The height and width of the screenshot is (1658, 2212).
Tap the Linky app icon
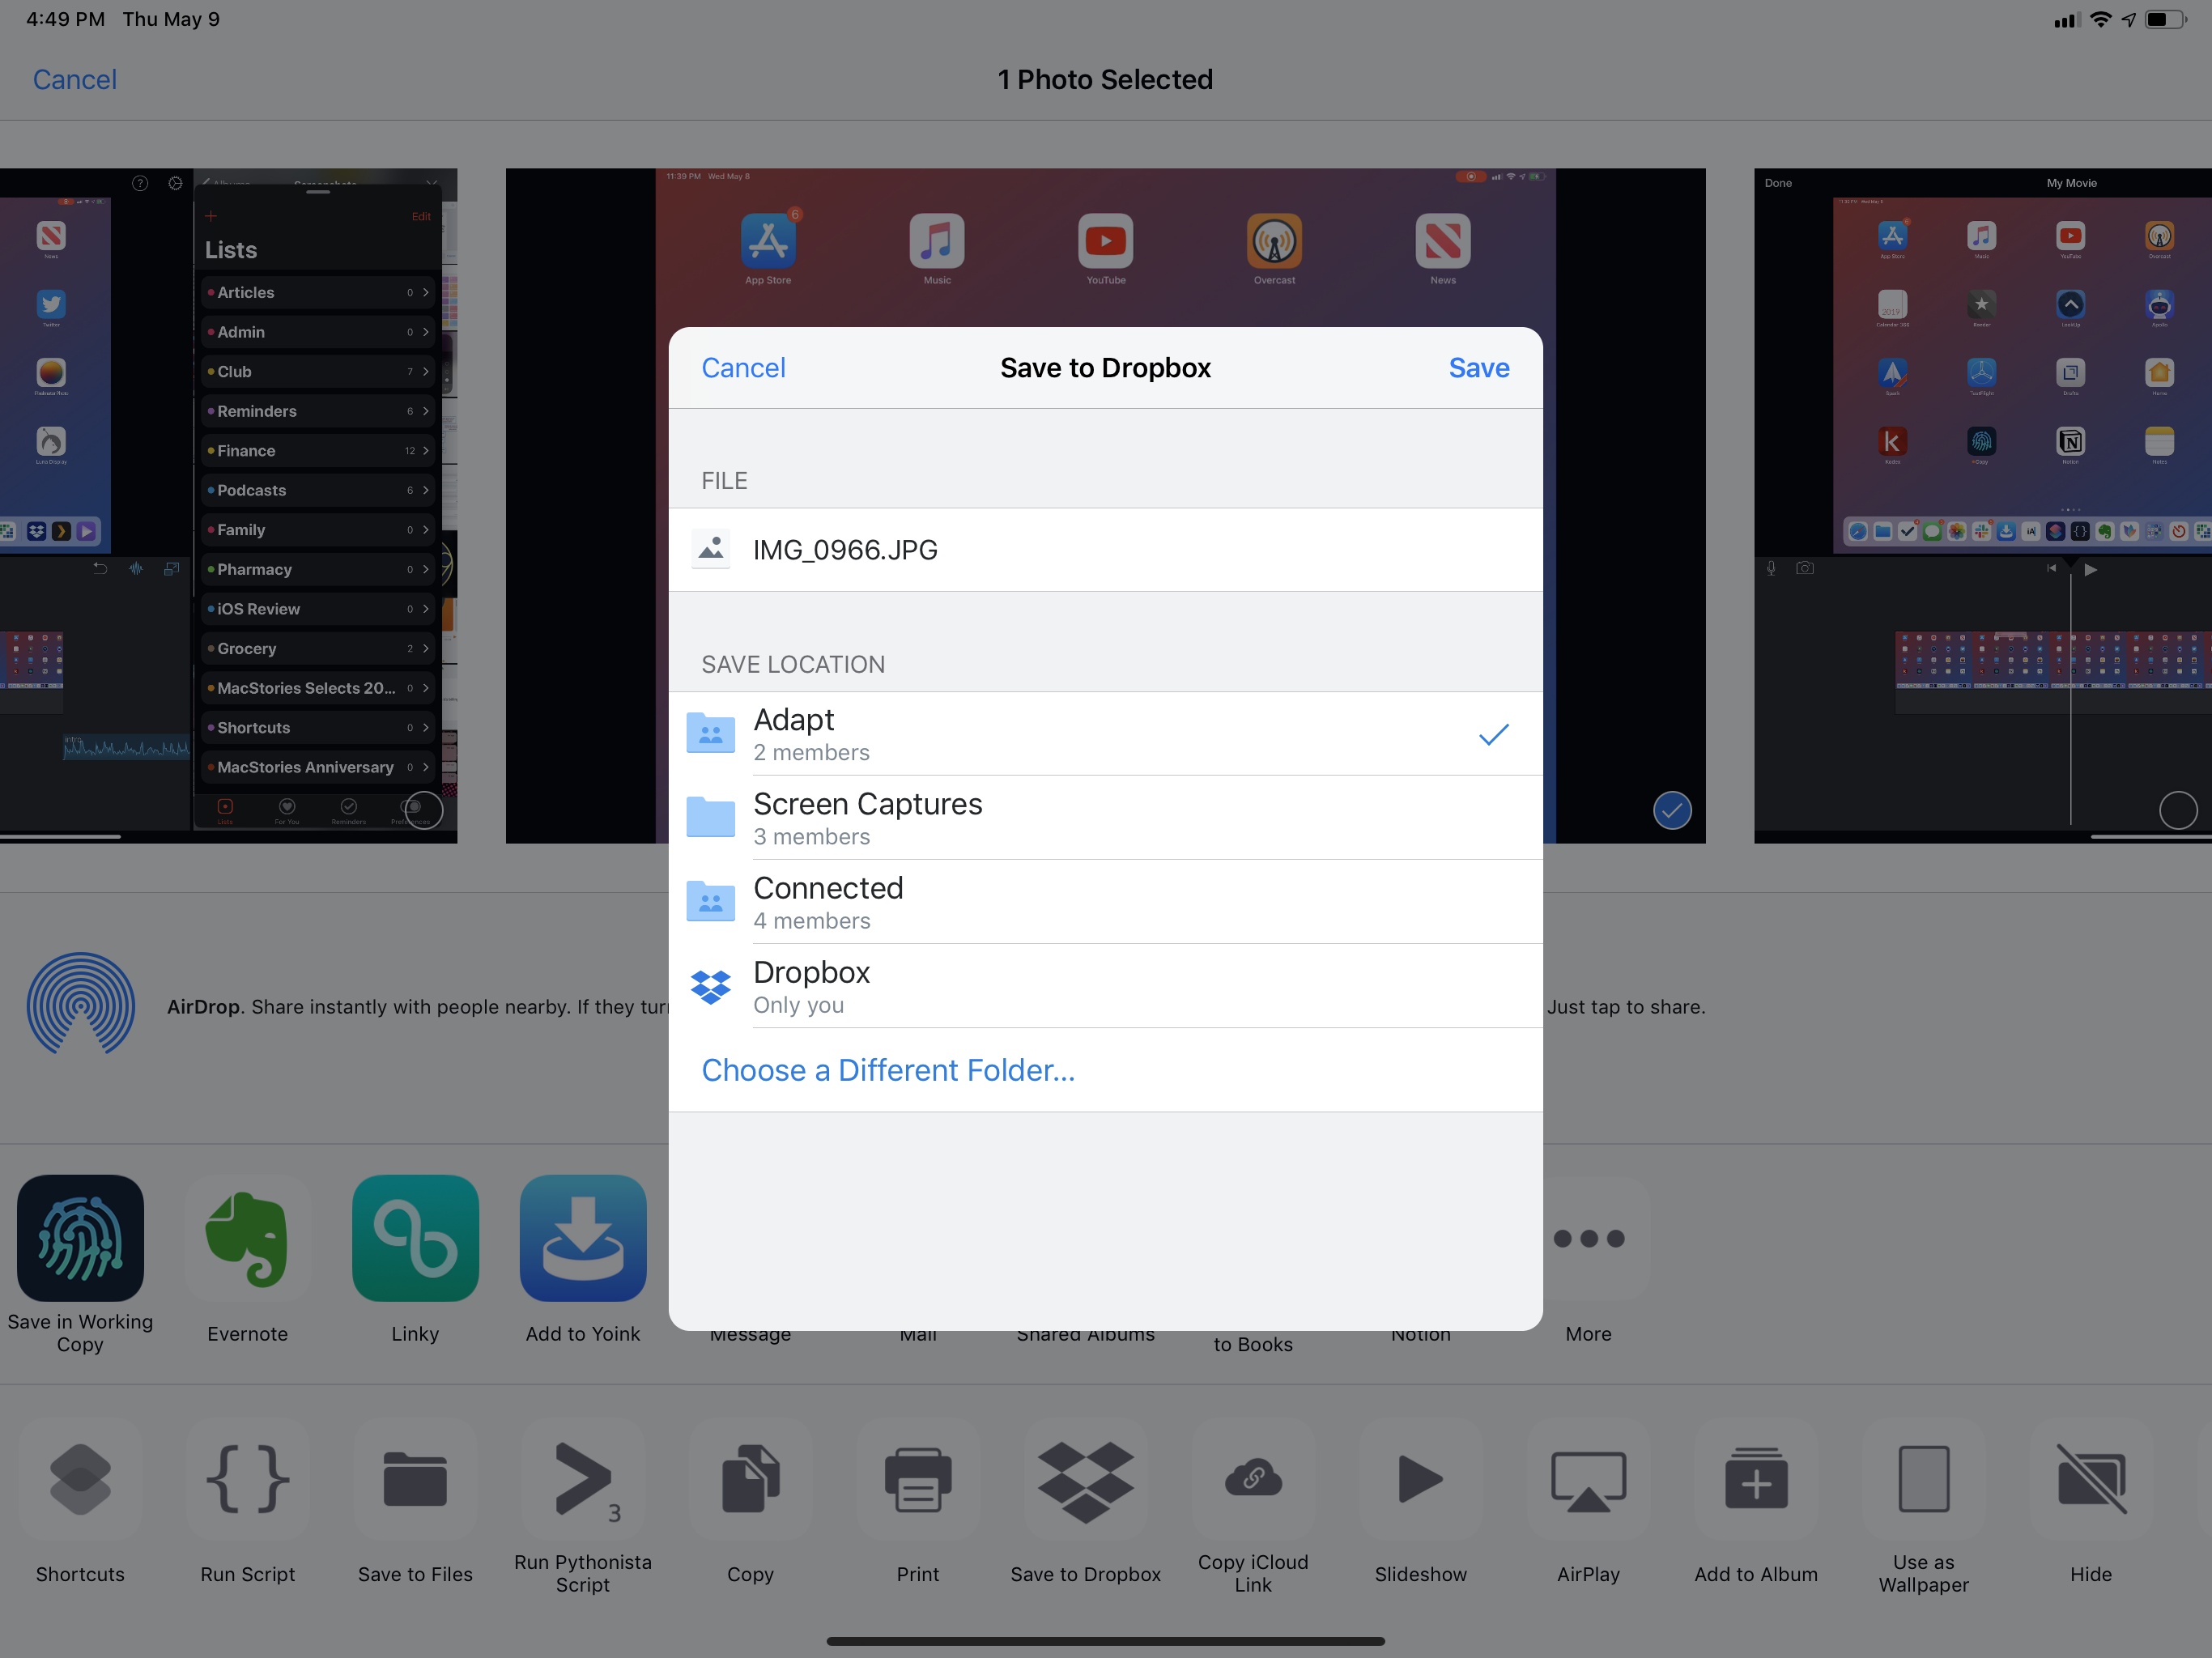[x=416, y=1240]
